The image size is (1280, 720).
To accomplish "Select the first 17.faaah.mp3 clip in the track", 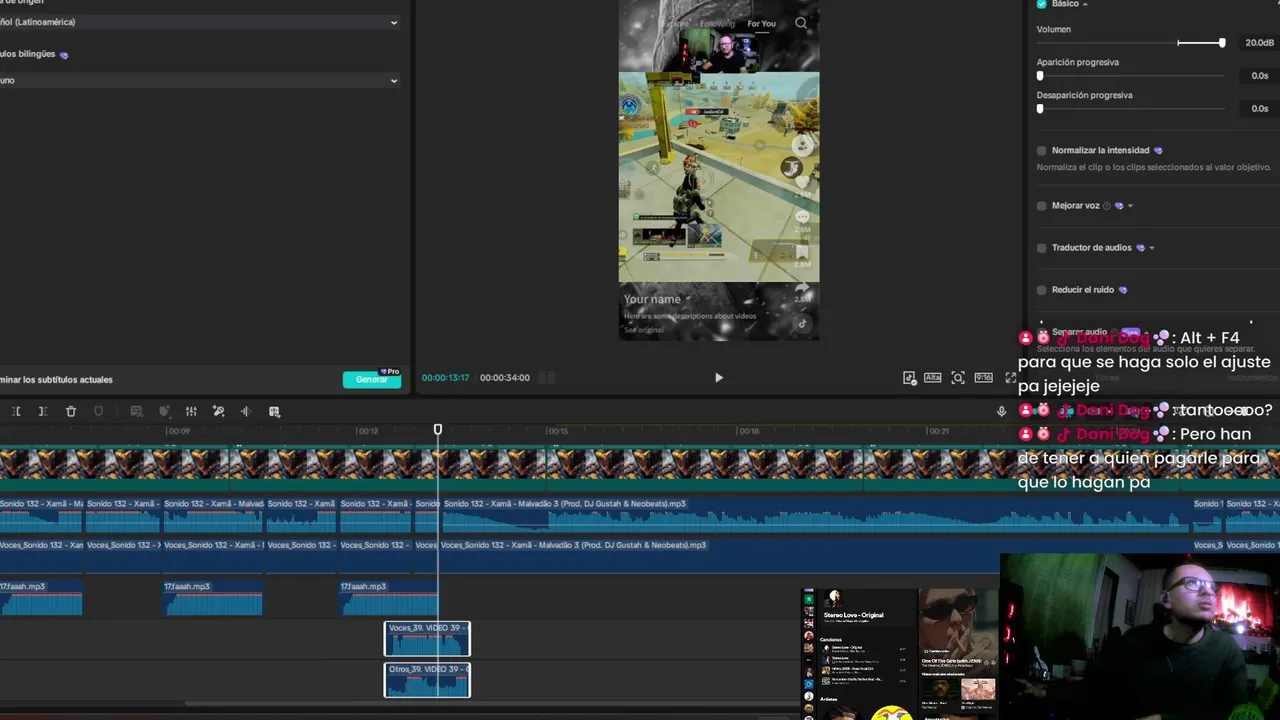I will pos(41,598).
